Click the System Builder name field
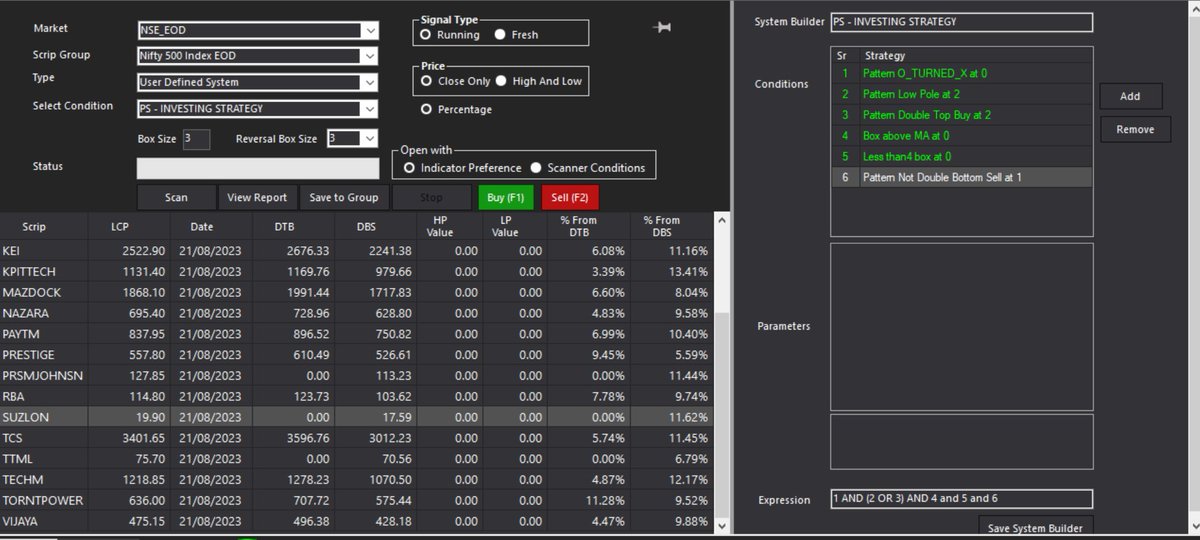 click(x=961, y=22)
